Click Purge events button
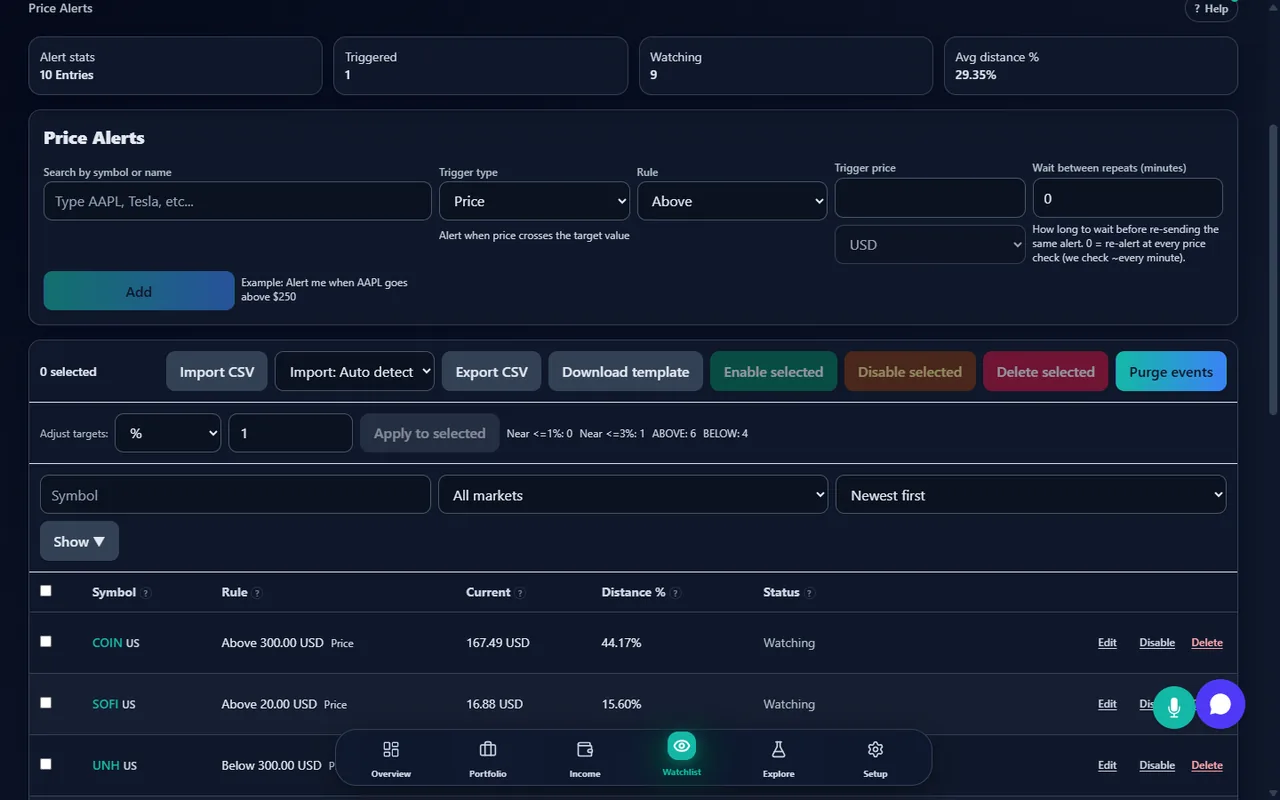Image resolution: width=1280 pixels, height=800 pixels. click(x=1171, y=372)
